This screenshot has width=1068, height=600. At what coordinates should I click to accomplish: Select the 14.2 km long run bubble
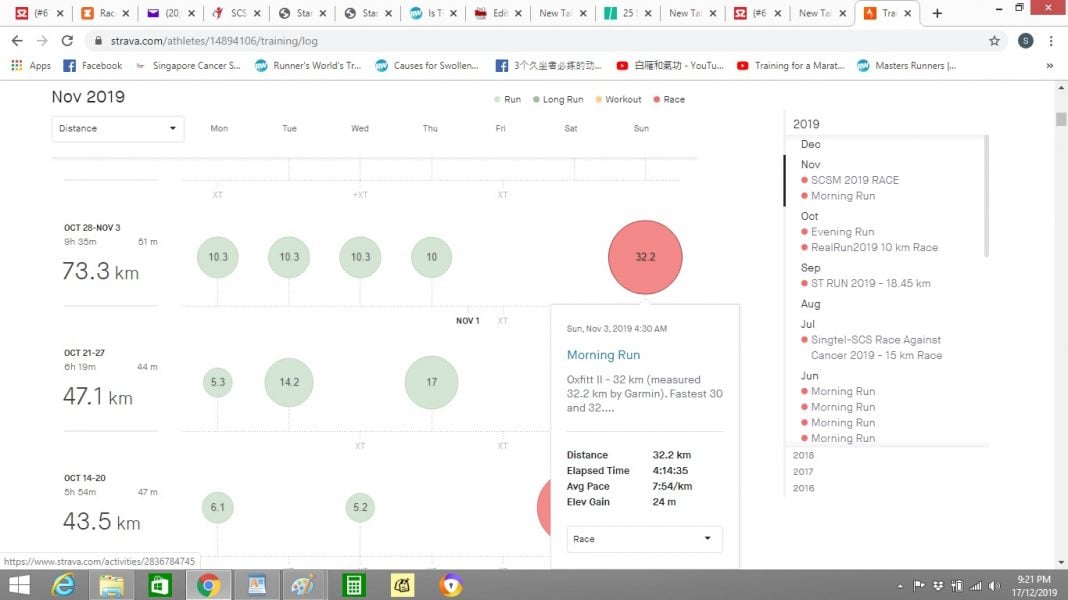289,382
